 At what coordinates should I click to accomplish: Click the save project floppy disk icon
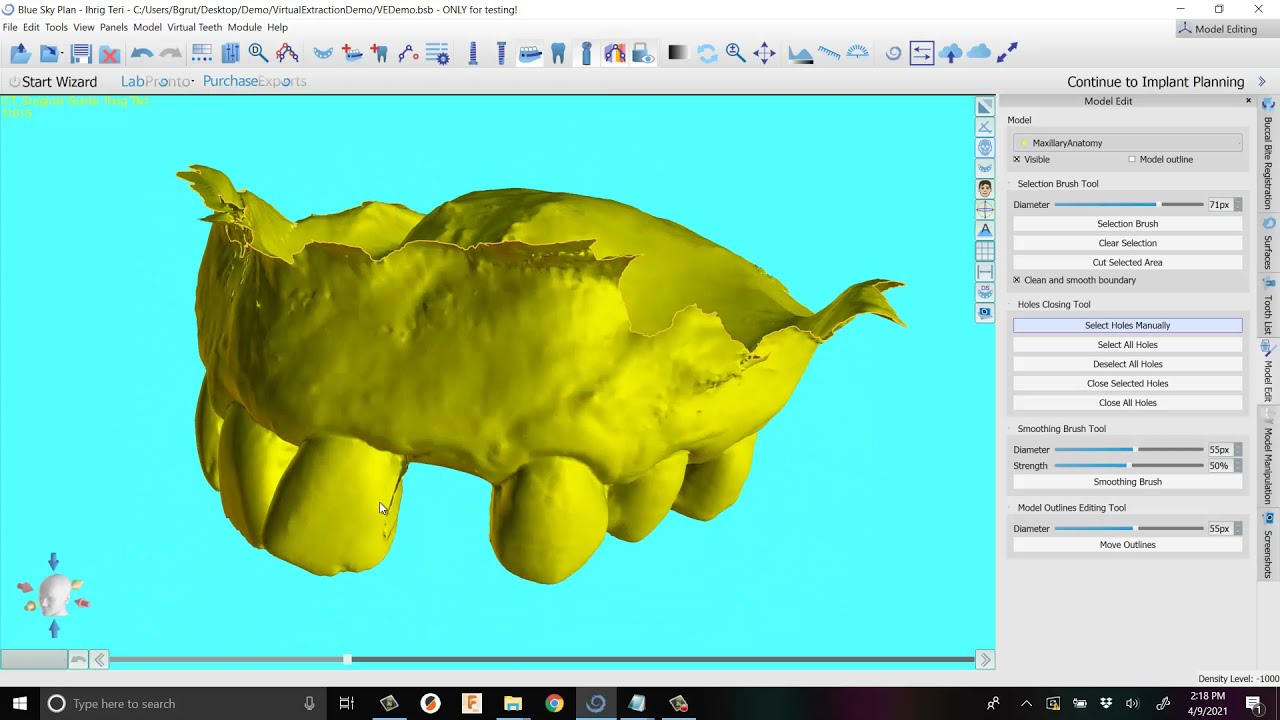pyautogui.click(x=82, y=54)
